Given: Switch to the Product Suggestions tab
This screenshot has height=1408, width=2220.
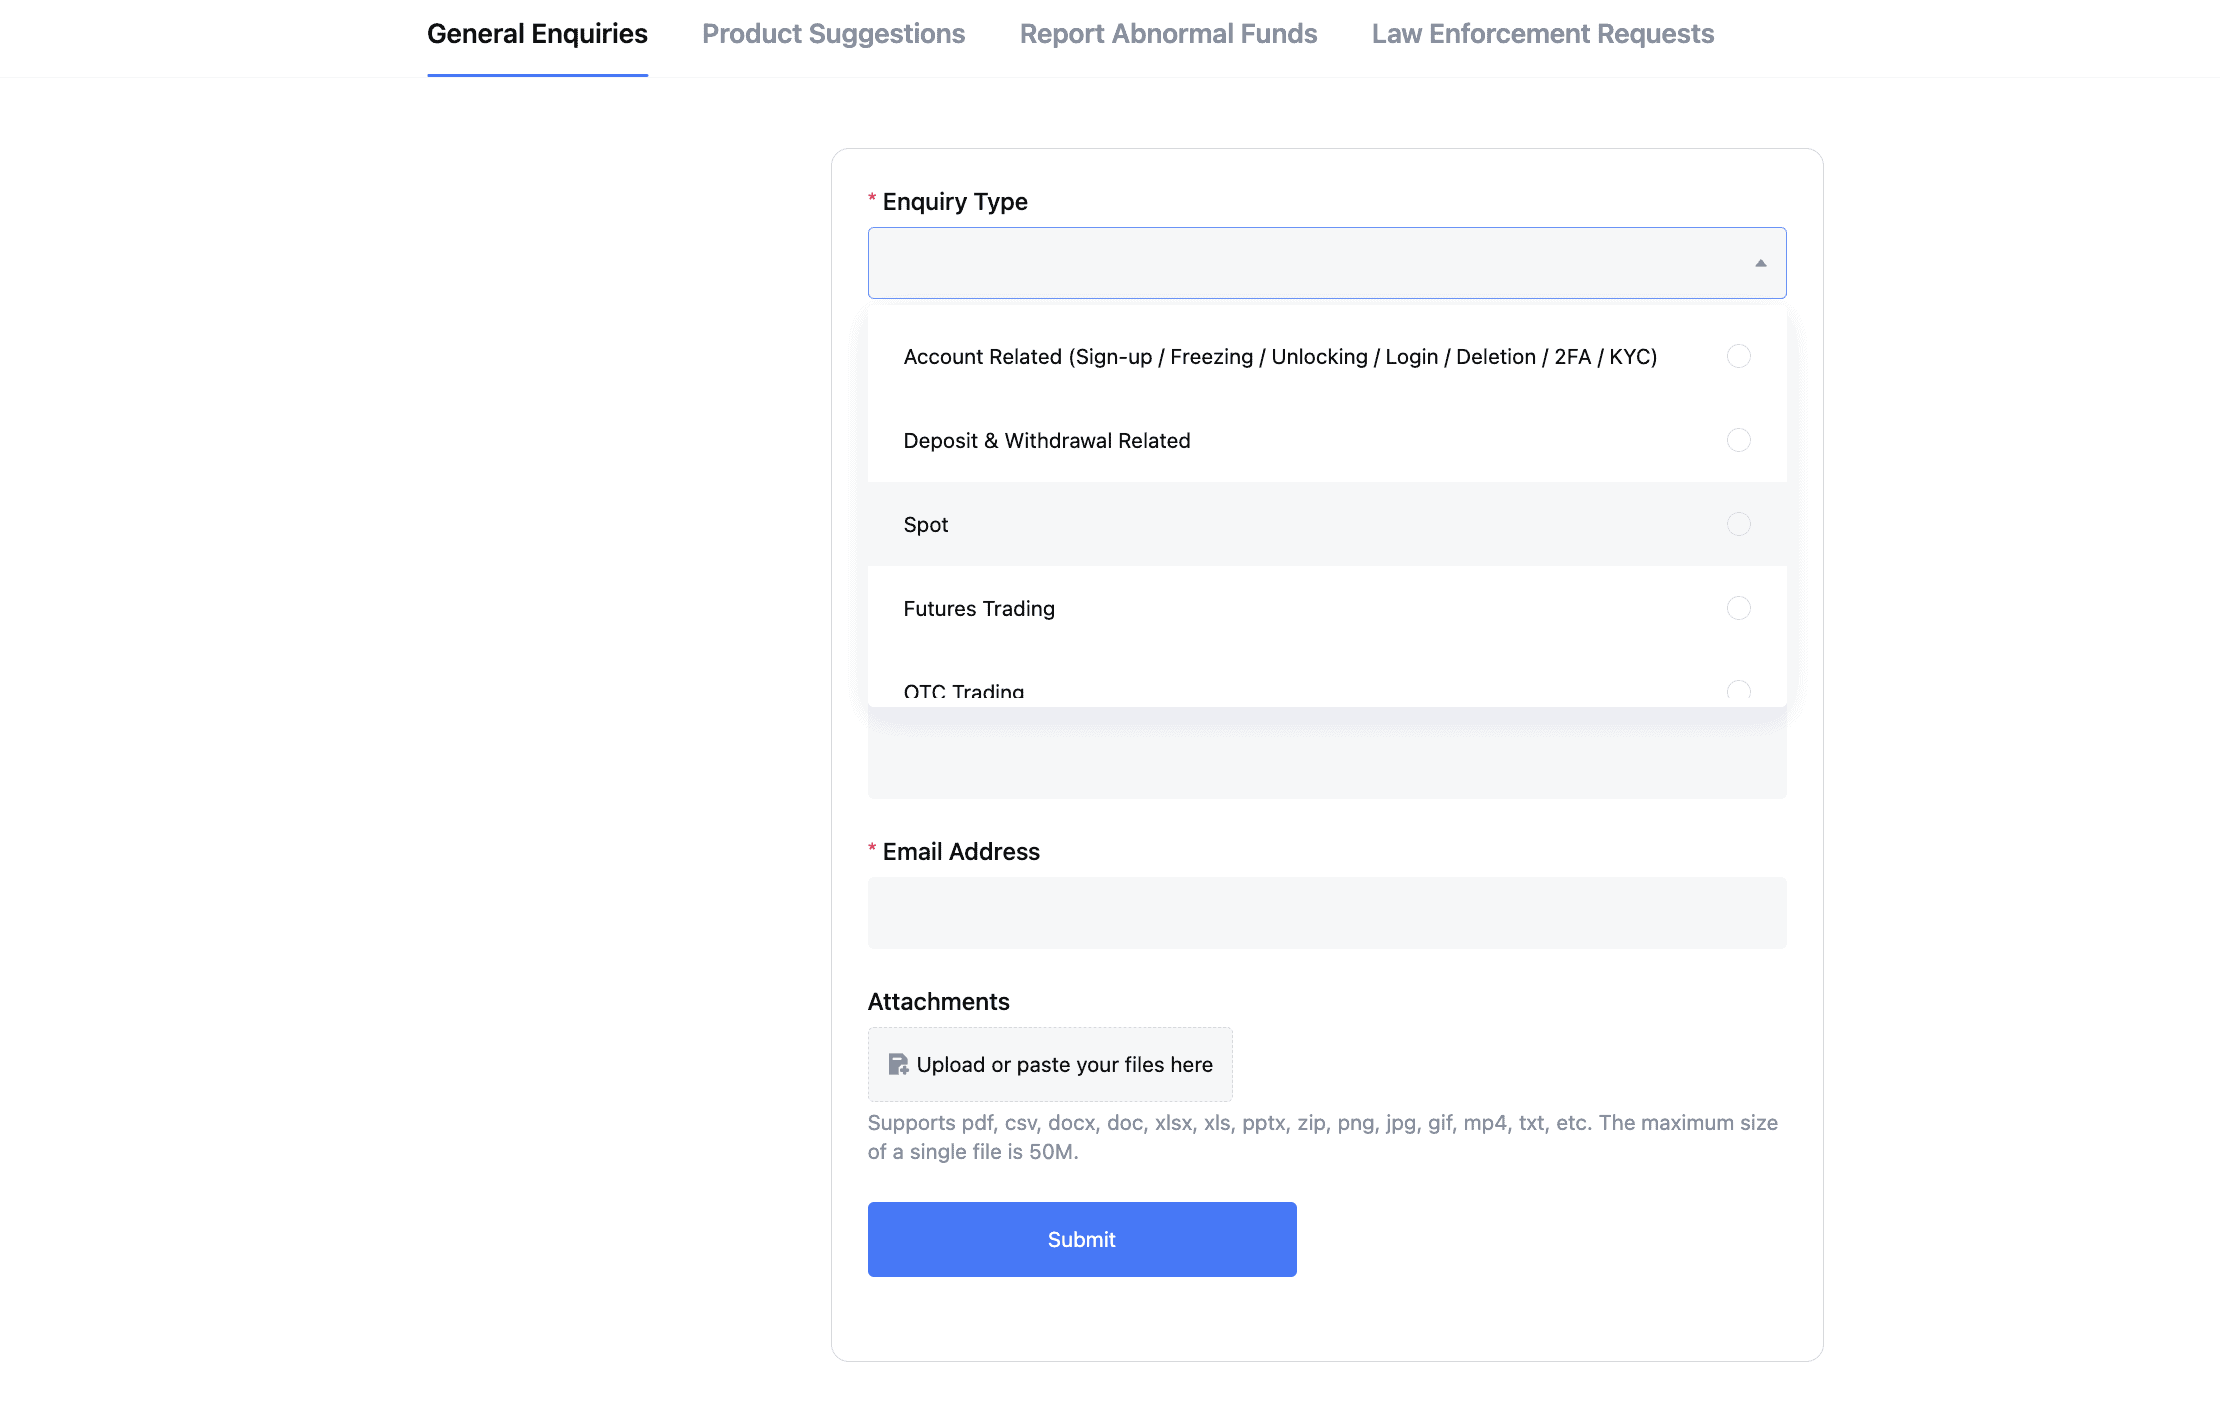Looking at the screenshot, I should point(833,34).
